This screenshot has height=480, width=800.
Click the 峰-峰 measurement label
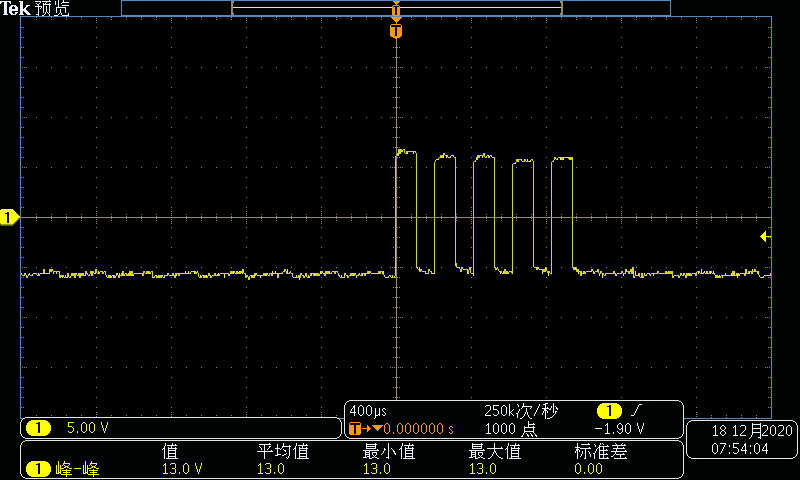[77, 468]
